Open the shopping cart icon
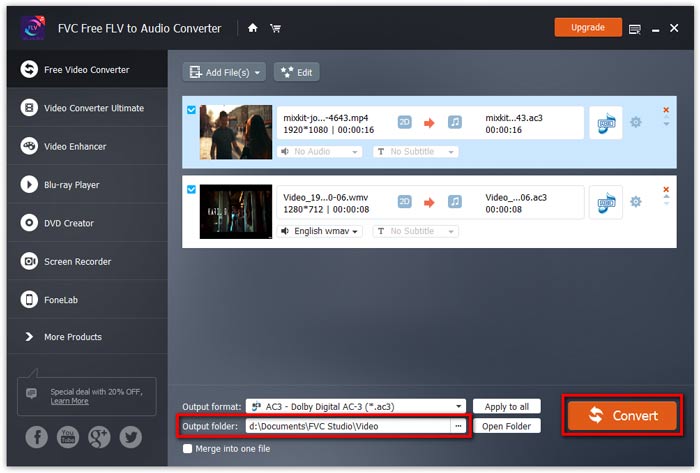The height and width of the screenshot is (473, 700). pos(275,28)
